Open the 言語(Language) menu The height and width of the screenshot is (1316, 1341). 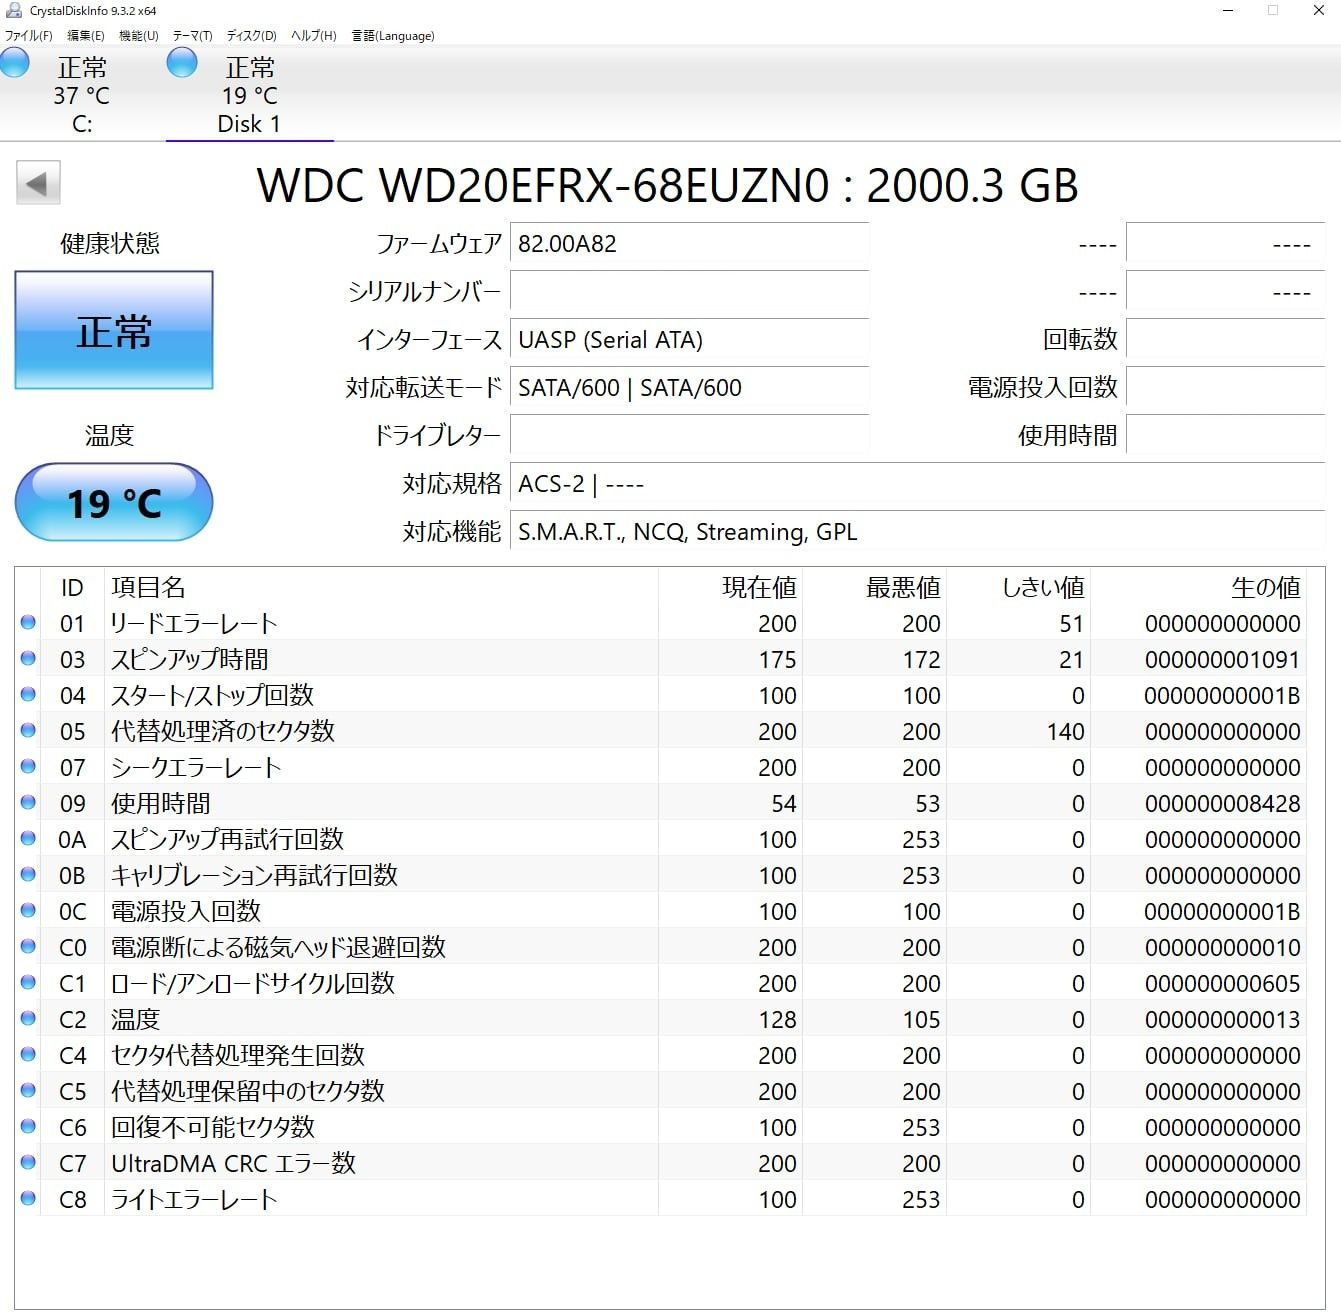pyautogui.click(x=392, y=35)
